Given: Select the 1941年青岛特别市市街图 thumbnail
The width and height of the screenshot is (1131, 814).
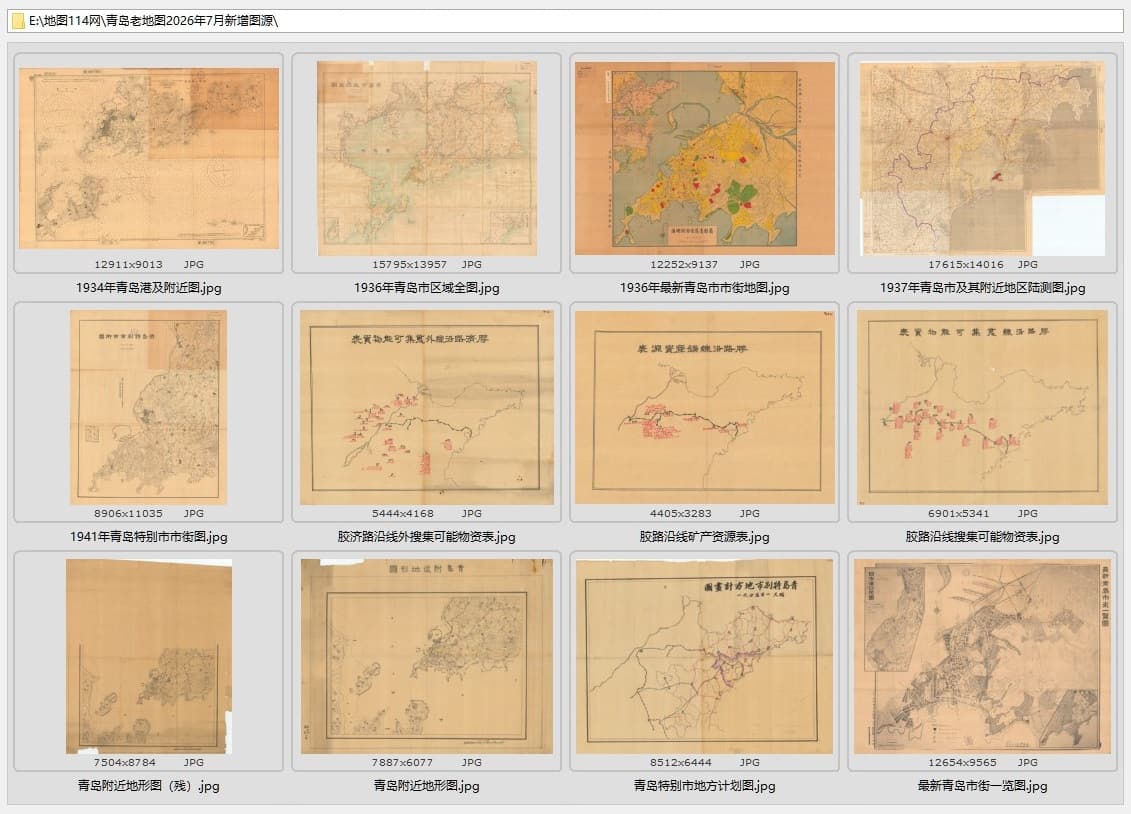Looking at the screenshot, I should point(149,407).
